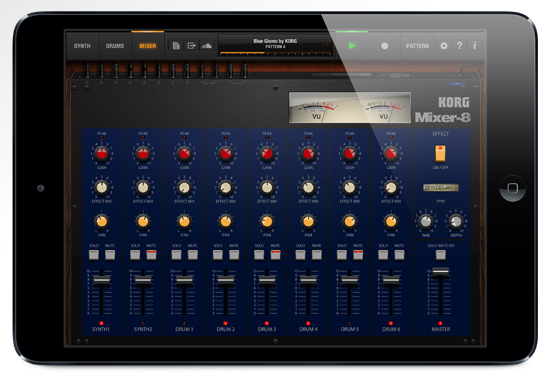
Task: Tap the Blue Gismo song title display
Action: [x=275, y=43]
